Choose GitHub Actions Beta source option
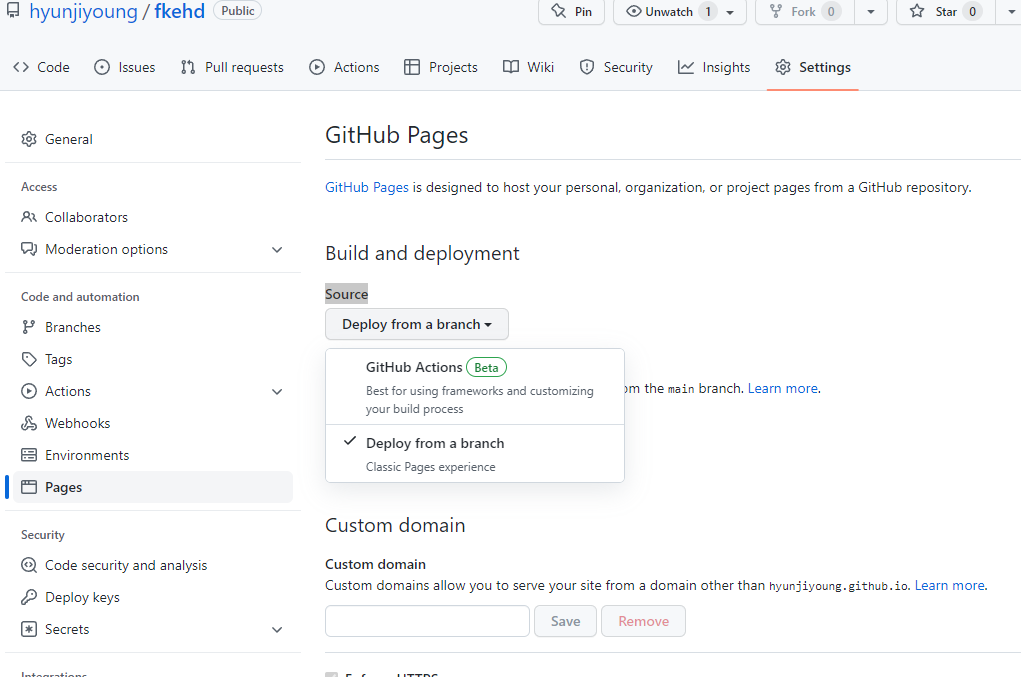 coord(475,387)
